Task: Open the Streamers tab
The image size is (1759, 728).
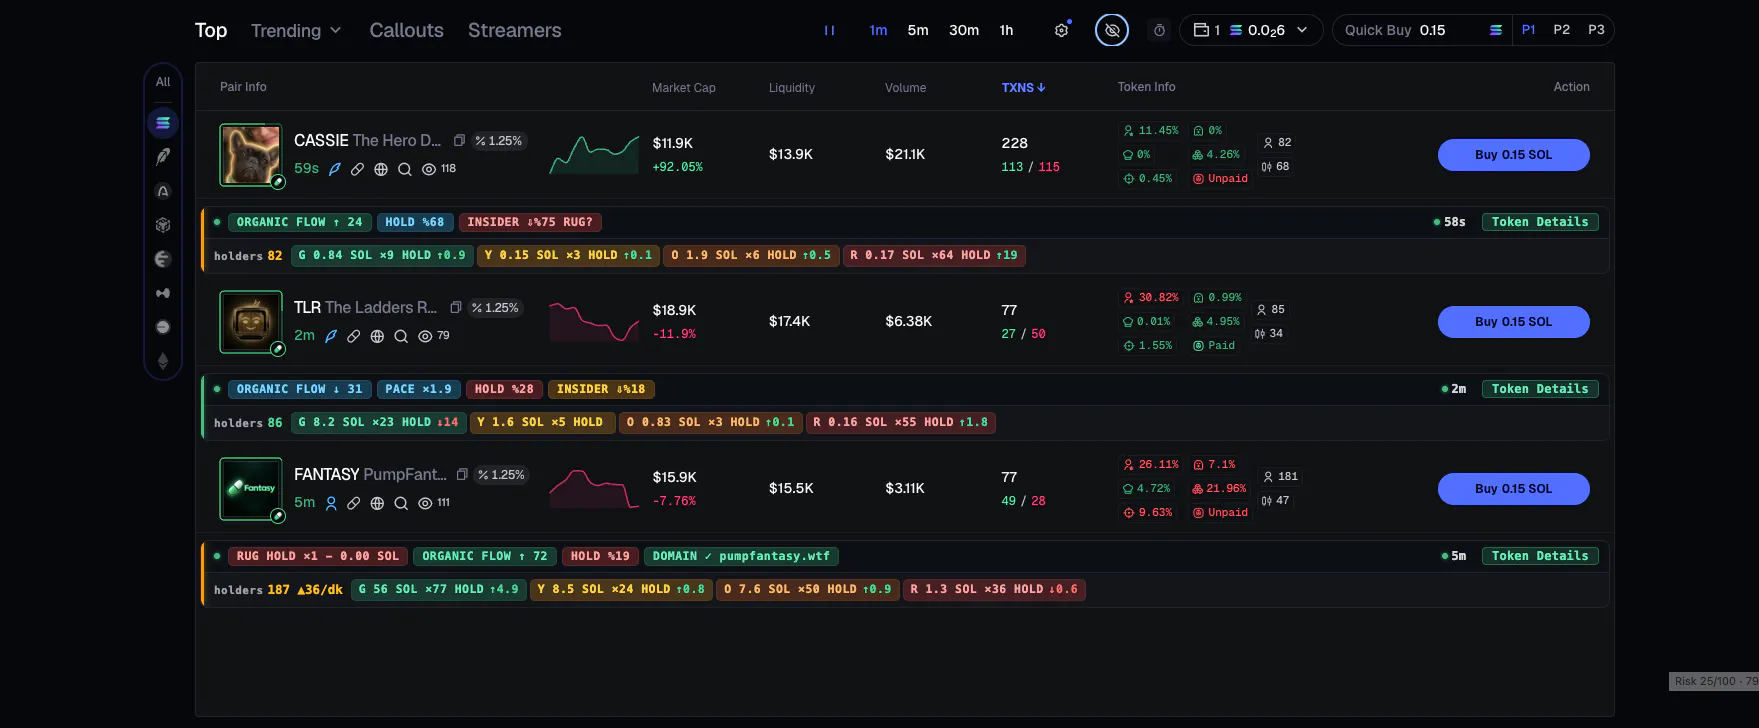Action: click(x=515, y=31)
